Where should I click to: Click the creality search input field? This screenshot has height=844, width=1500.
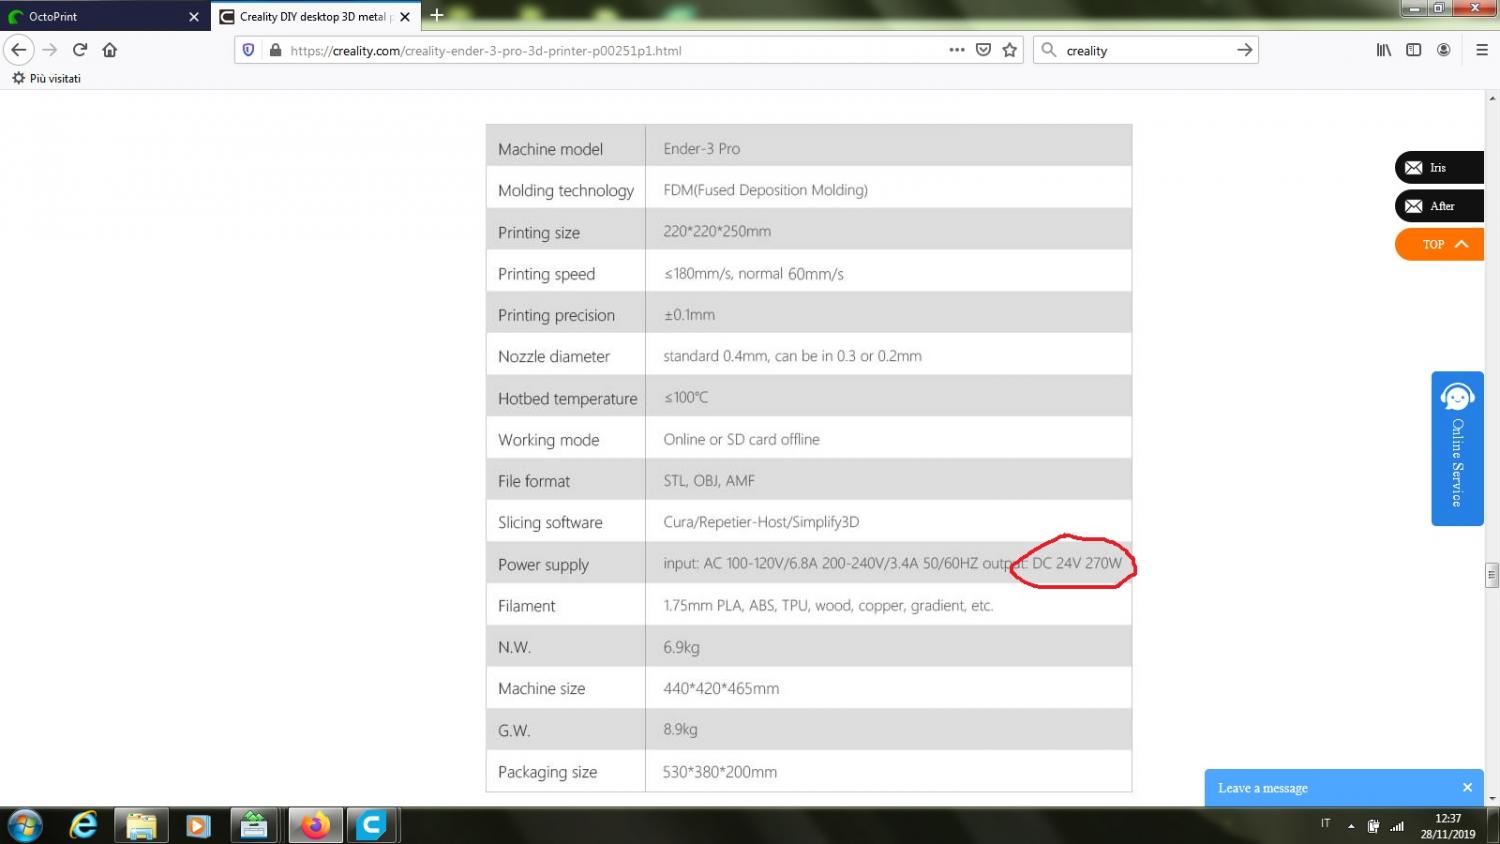(x=1140, y=50)
